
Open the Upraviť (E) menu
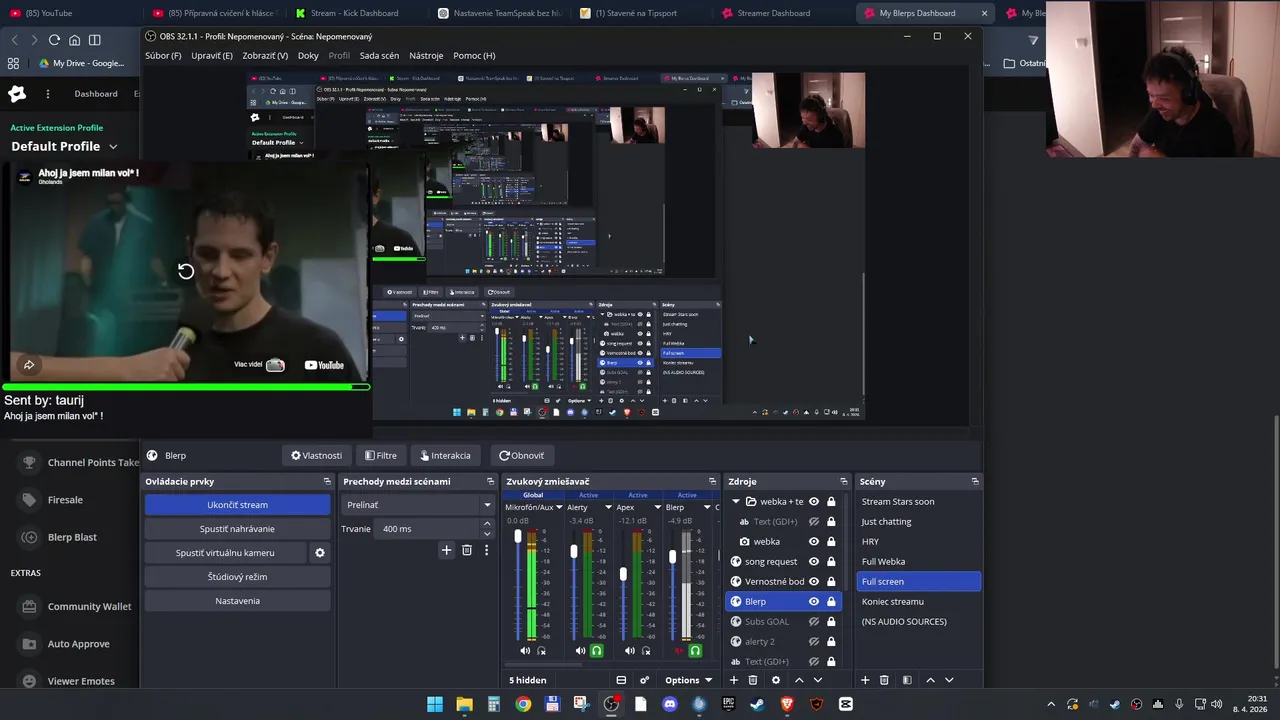click(x=211, y=55)
